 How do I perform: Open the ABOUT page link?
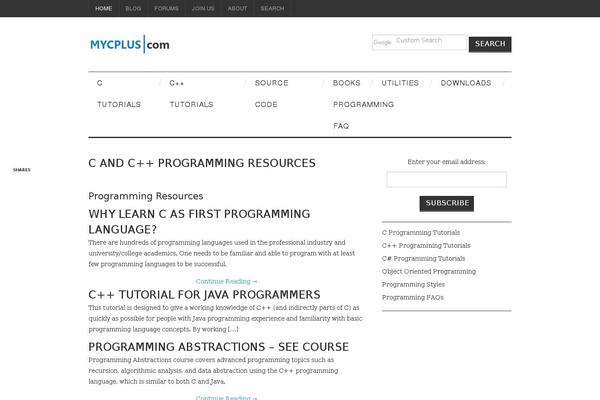237,8
